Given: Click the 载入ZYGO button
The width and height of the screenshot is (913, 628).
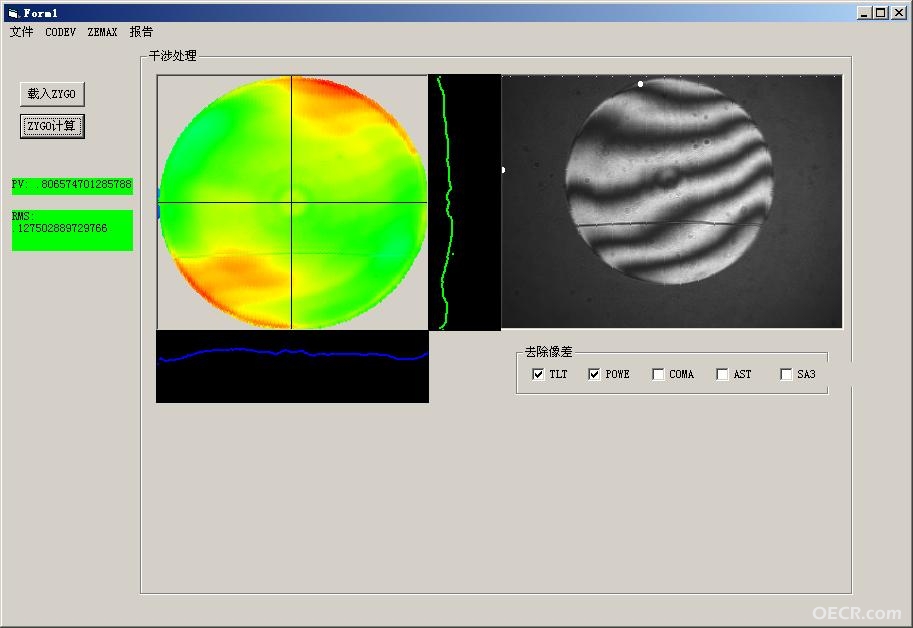Looking at the screenshot, I should click(x=52, y=94).
